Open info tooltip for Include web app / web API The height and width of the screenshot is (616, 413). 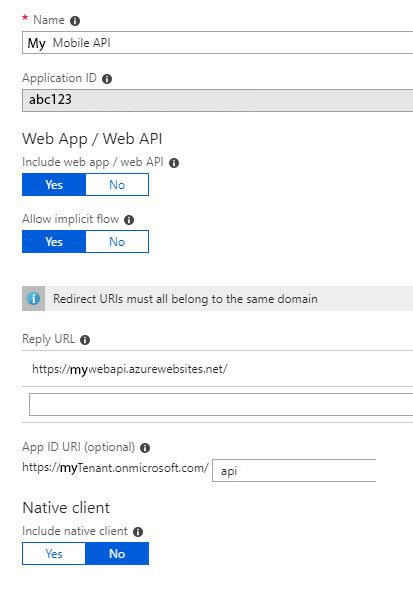[x=174, y=163]
